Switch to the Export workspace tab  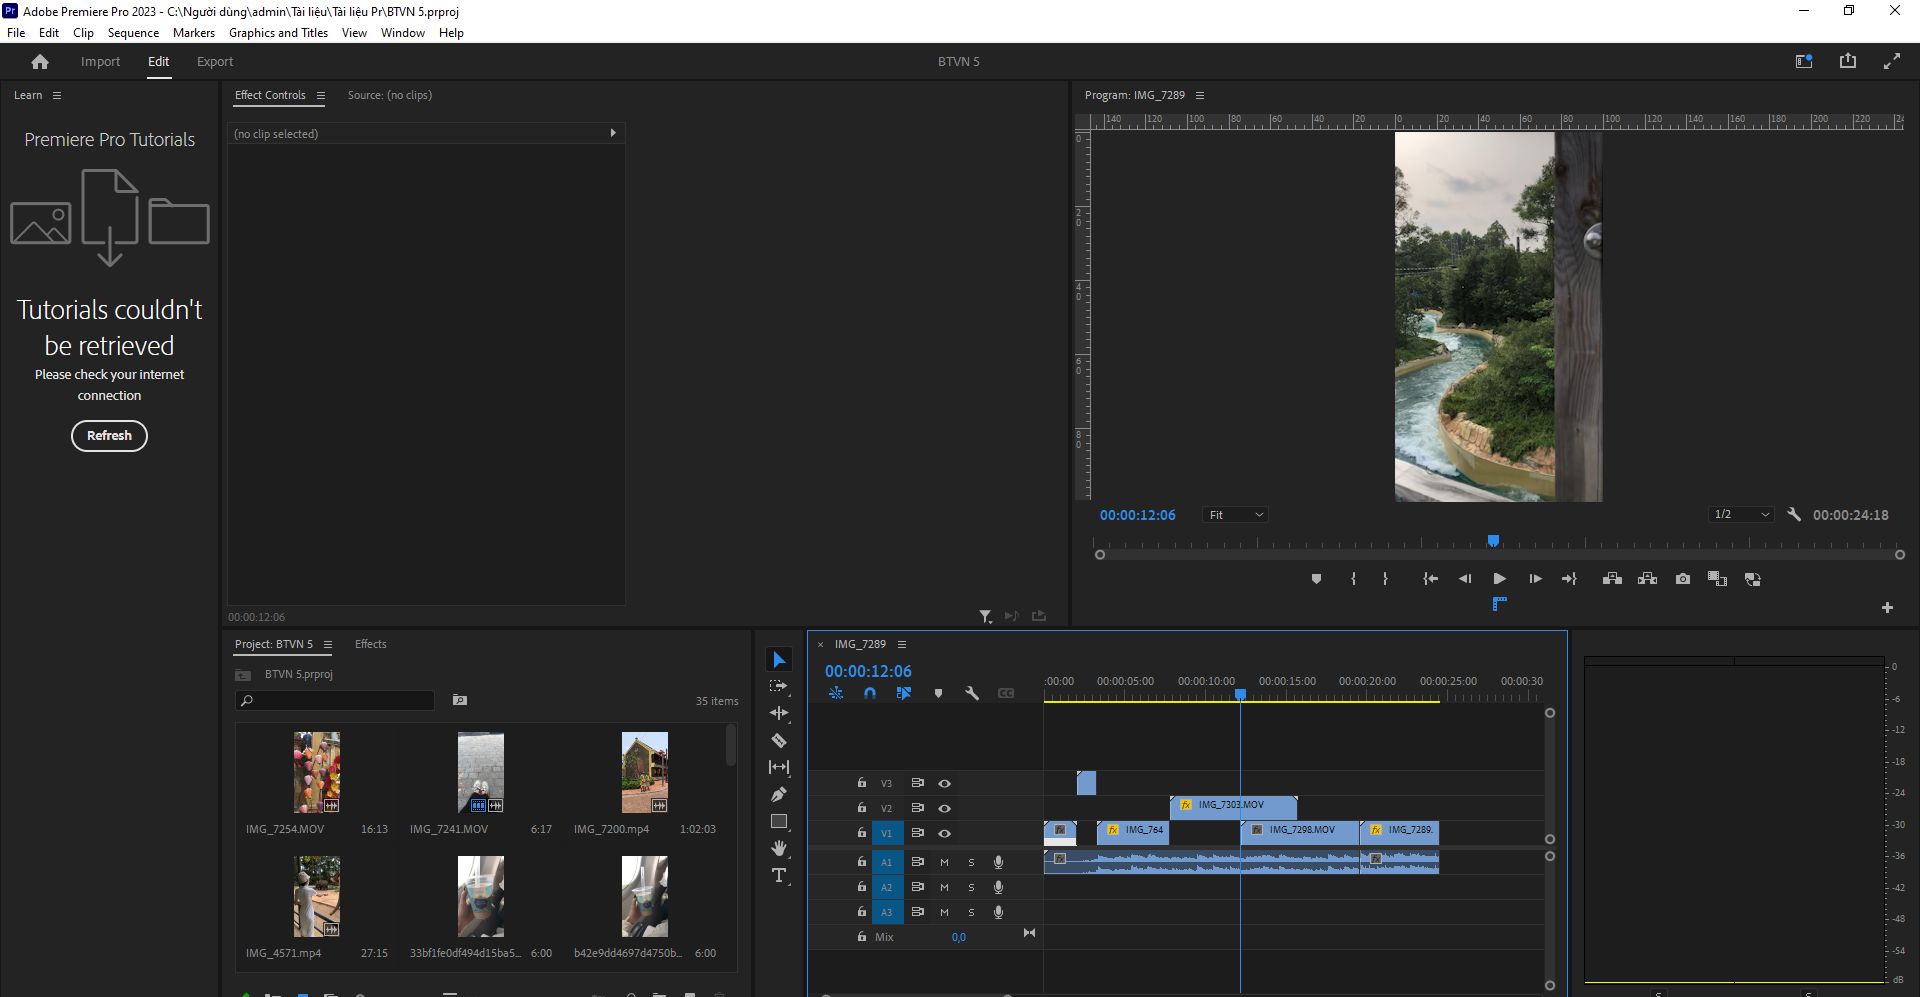click(x=215, y=62)
